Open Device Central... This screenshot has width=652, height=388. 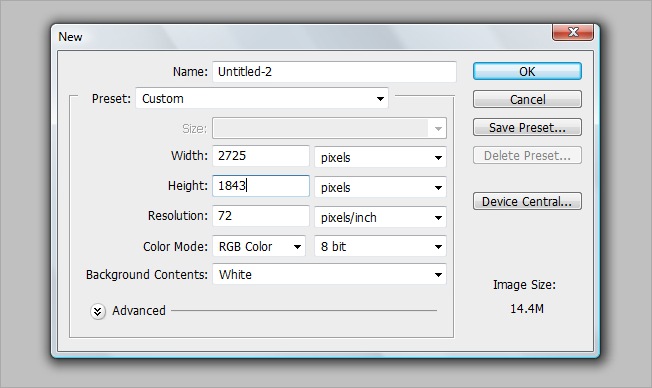tap(527, 201)
